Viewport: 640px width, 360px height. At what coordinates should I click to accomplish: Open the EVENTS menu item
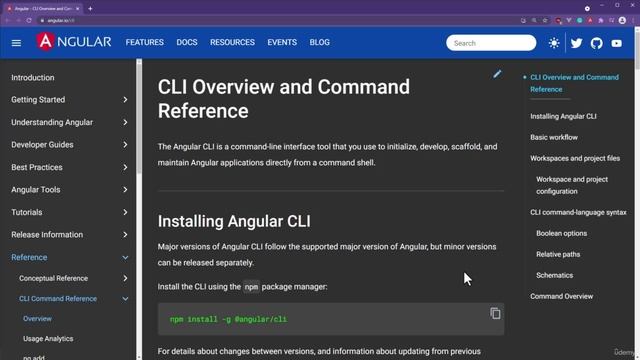[x=282, y=42]
